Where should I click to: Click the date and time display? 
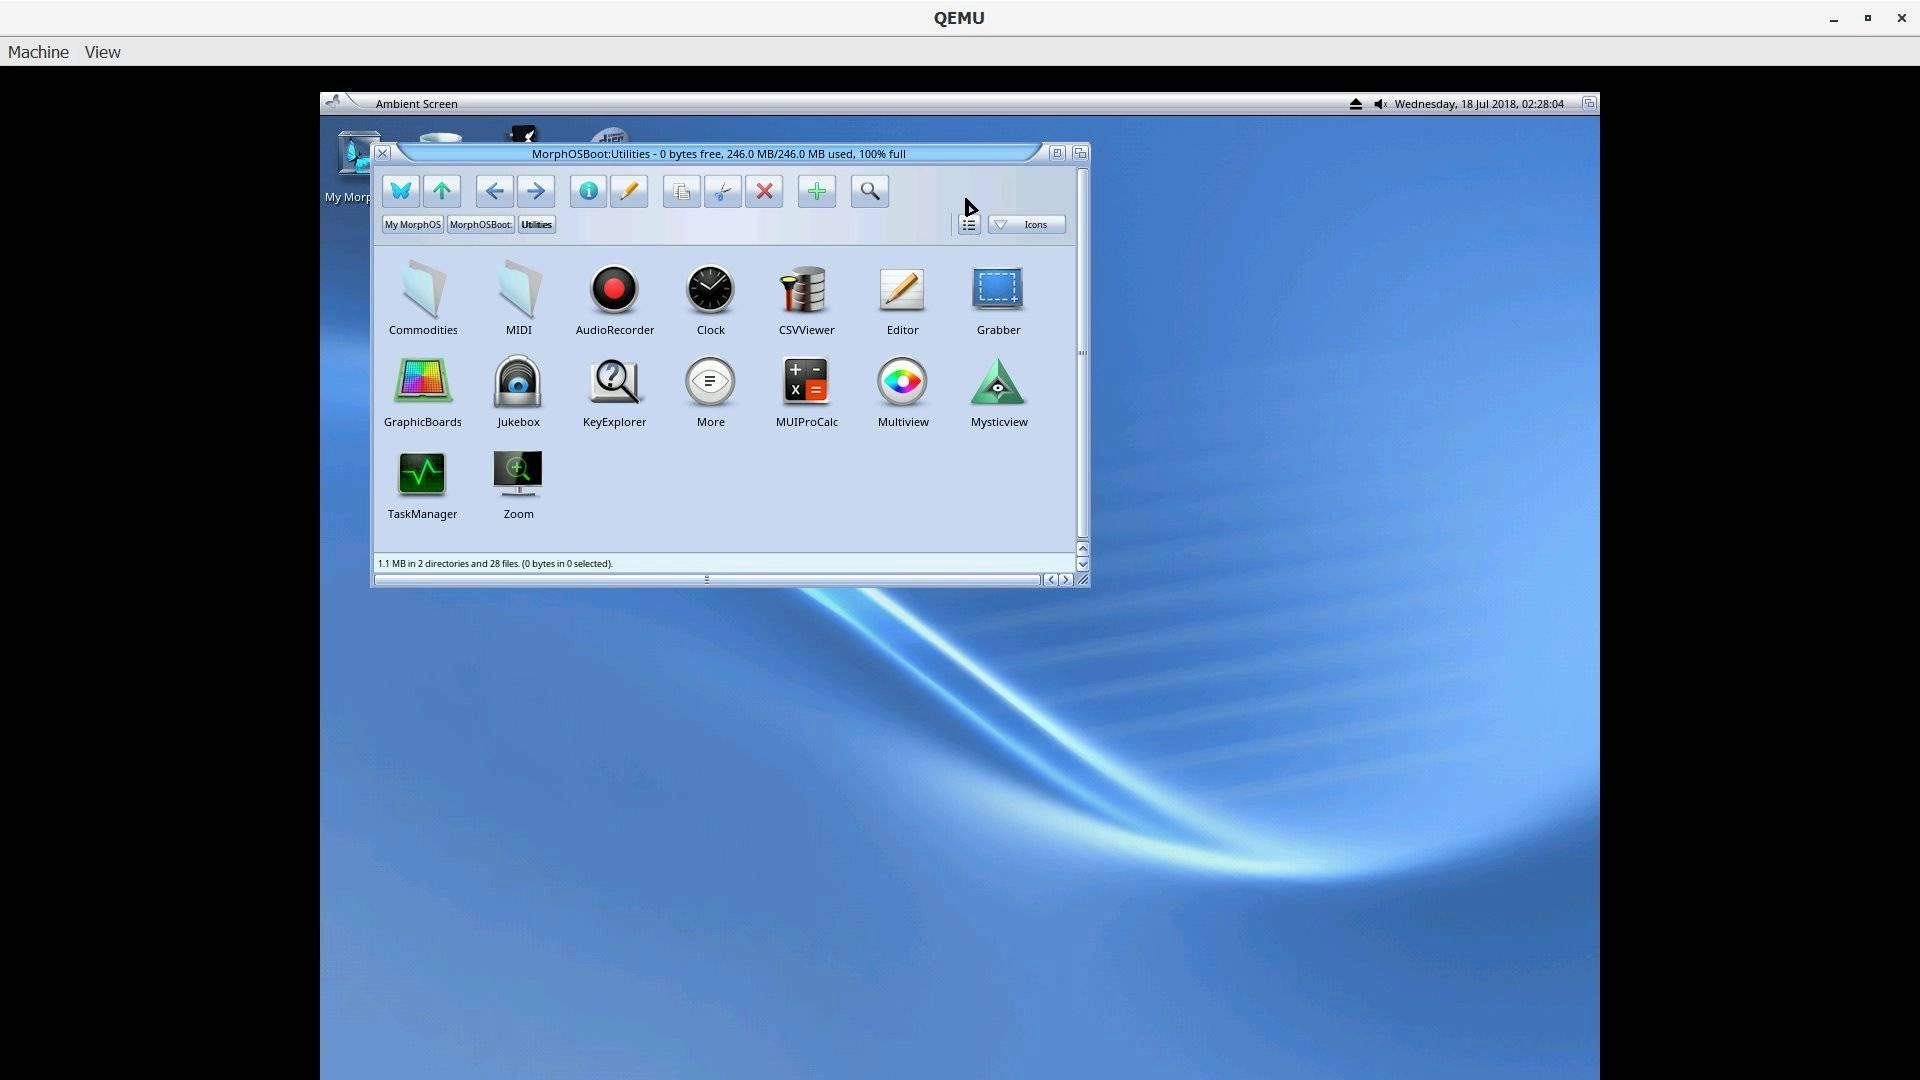[x=1479, y=104]
